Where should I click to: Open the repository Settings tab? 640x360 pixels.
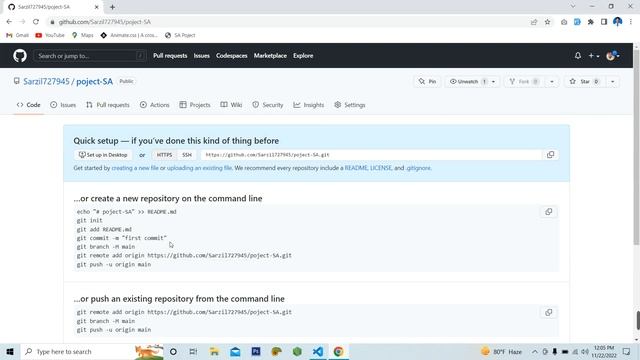point(349,105)
